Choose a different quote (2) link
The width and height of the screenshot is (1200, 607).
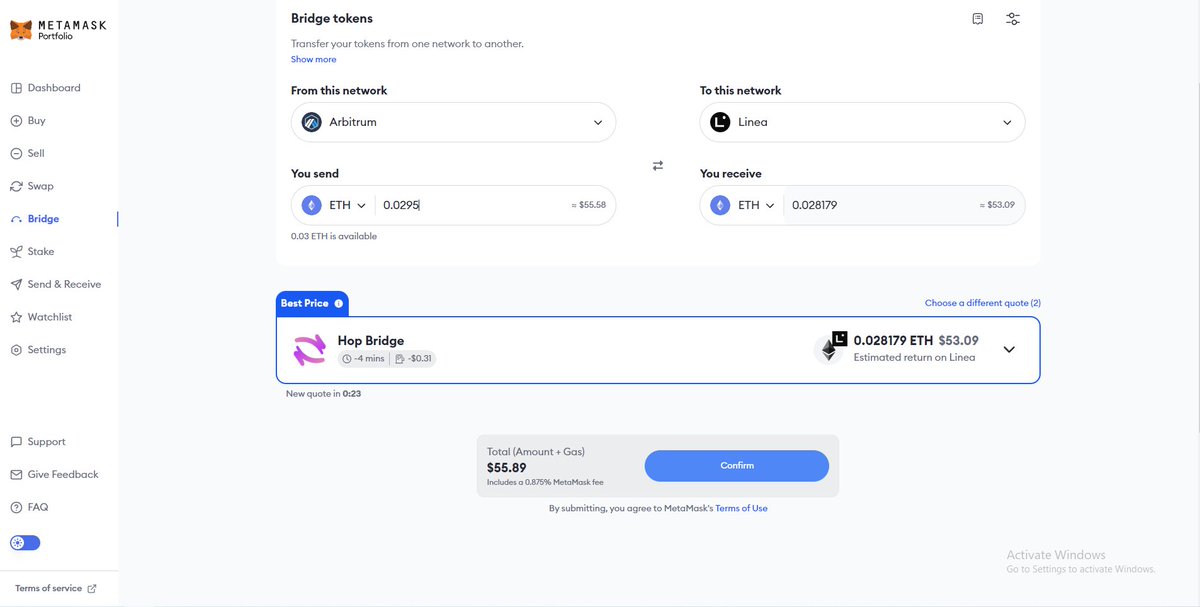click(983, 303)
